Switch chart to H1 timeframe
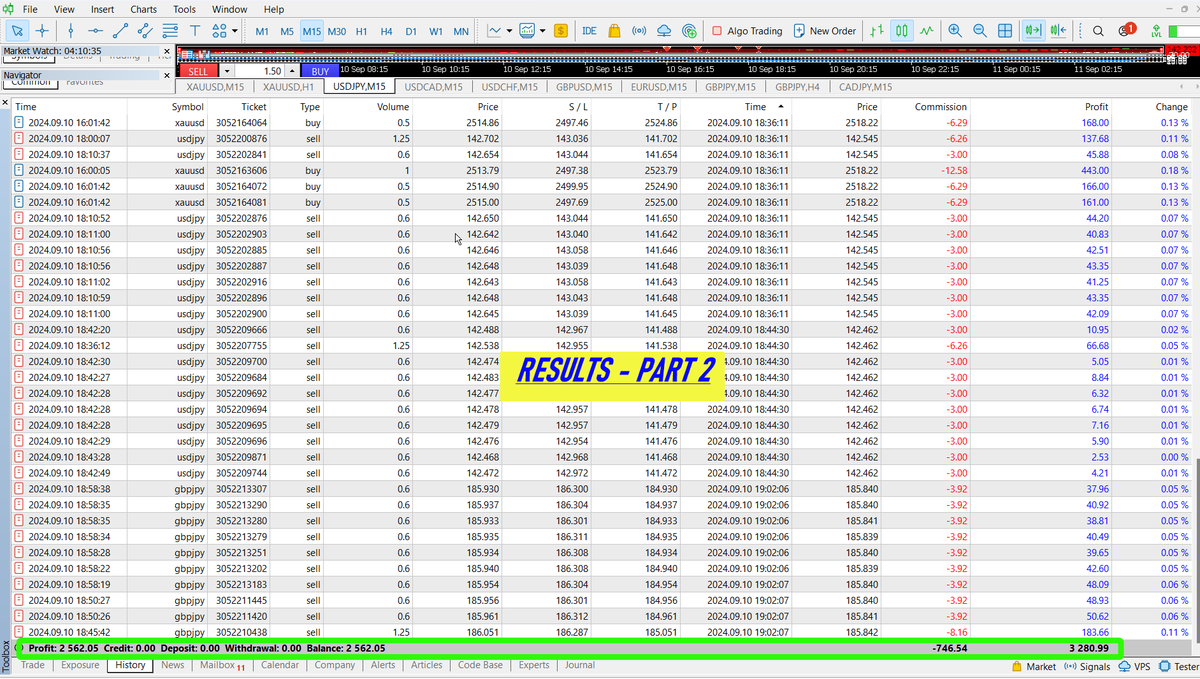 point(362,31)
